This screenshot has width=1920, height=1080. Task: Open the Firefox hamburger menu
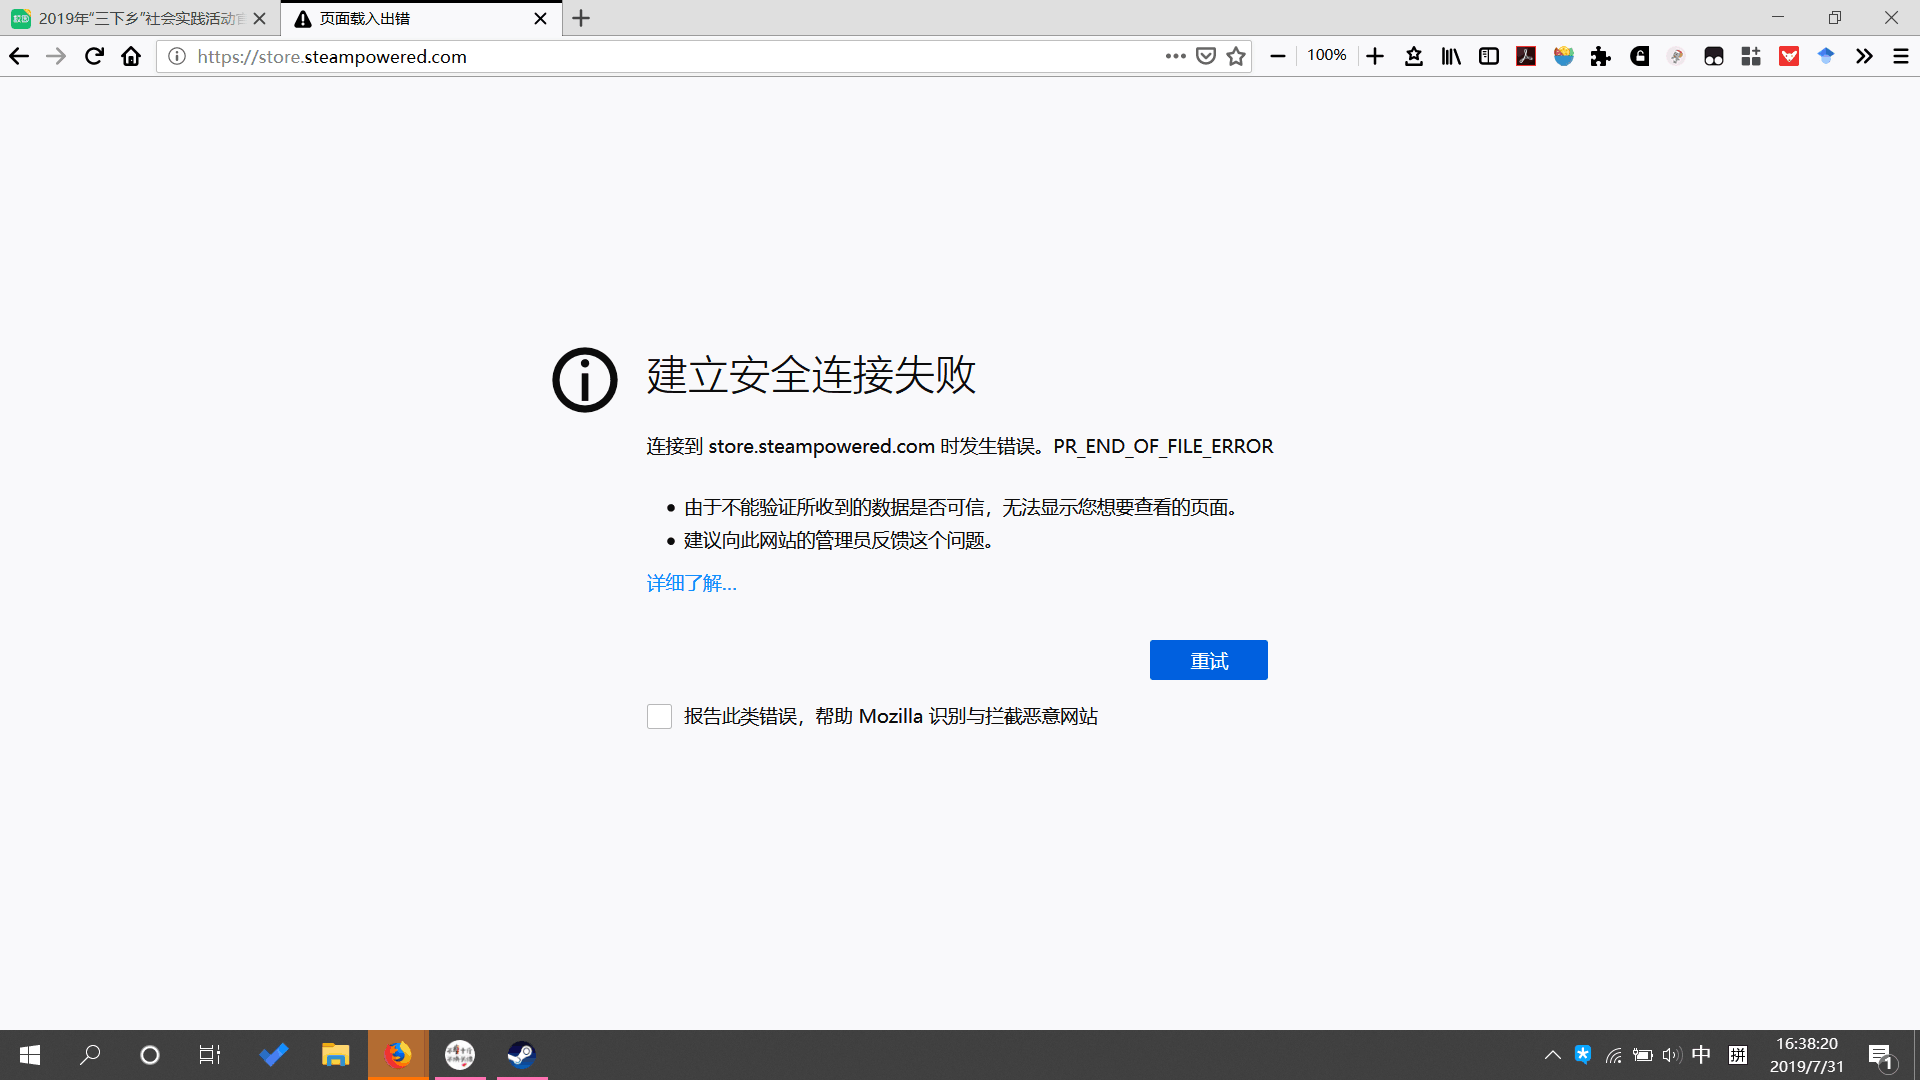(x=1901, y=56)
